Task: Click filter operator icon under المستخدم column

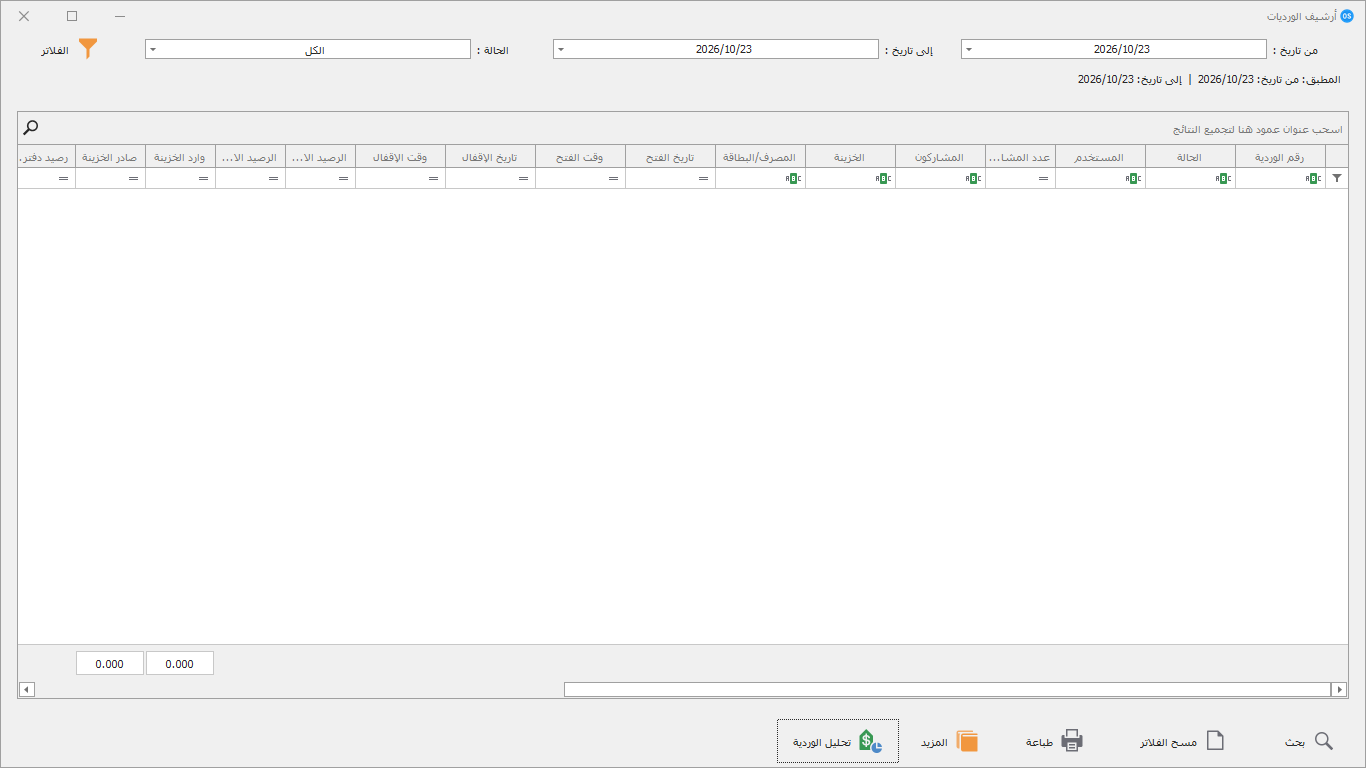Action: click(x=1134, y=178)
